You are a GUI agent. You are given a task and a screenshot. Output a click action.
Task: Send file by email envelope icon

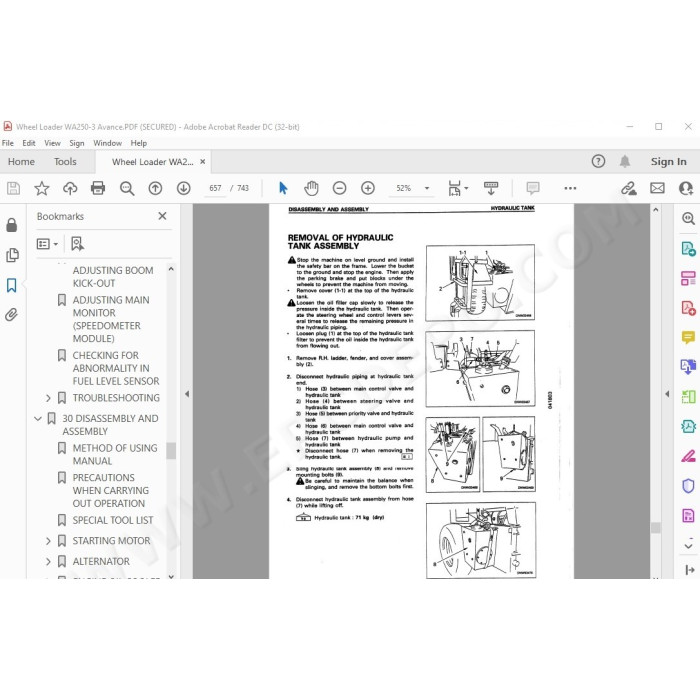click(657, 188)
